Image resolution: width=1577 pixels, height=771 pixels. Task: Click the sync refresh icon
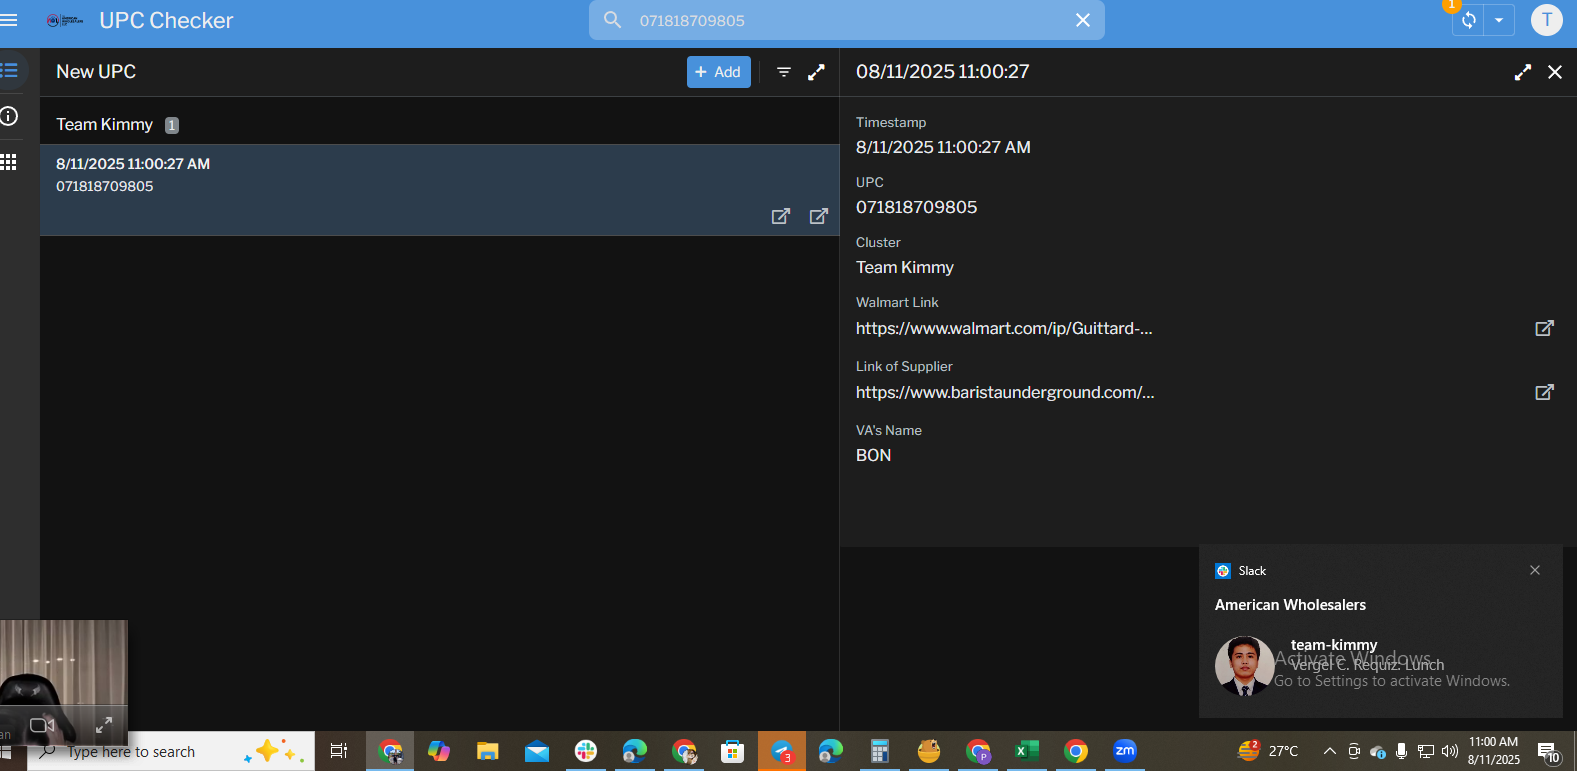pos(1468,20)
